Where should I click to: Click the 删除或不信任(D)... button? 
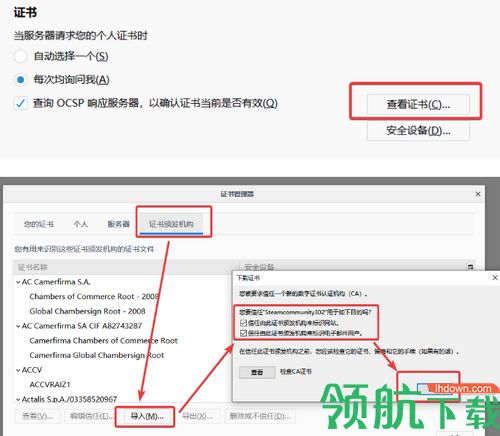[x=260, y=416]
